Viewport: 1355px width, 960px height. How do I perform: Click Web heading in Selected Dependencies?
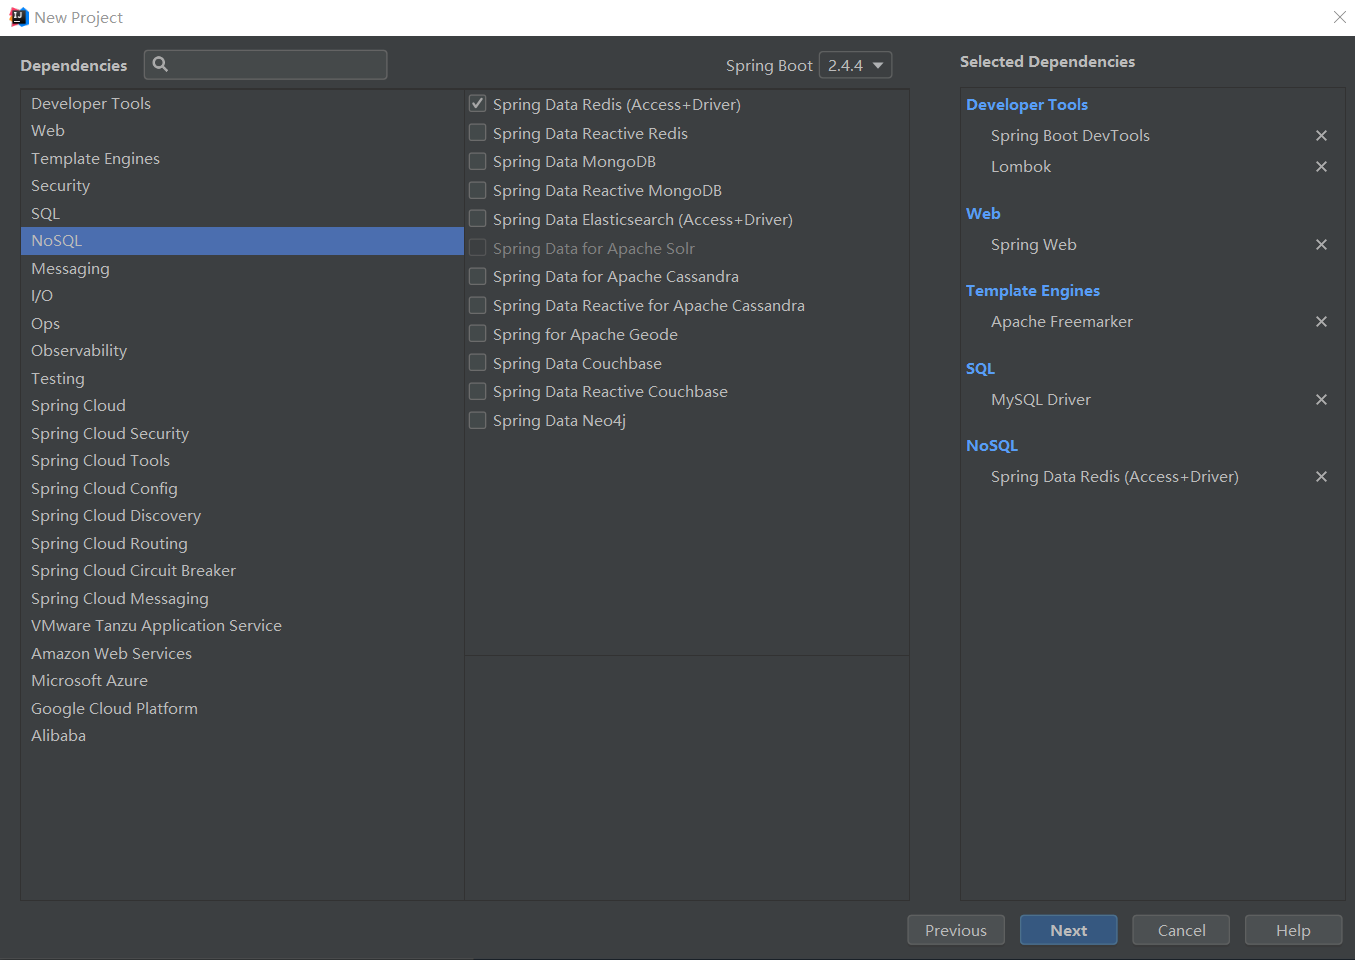(983, 214)
